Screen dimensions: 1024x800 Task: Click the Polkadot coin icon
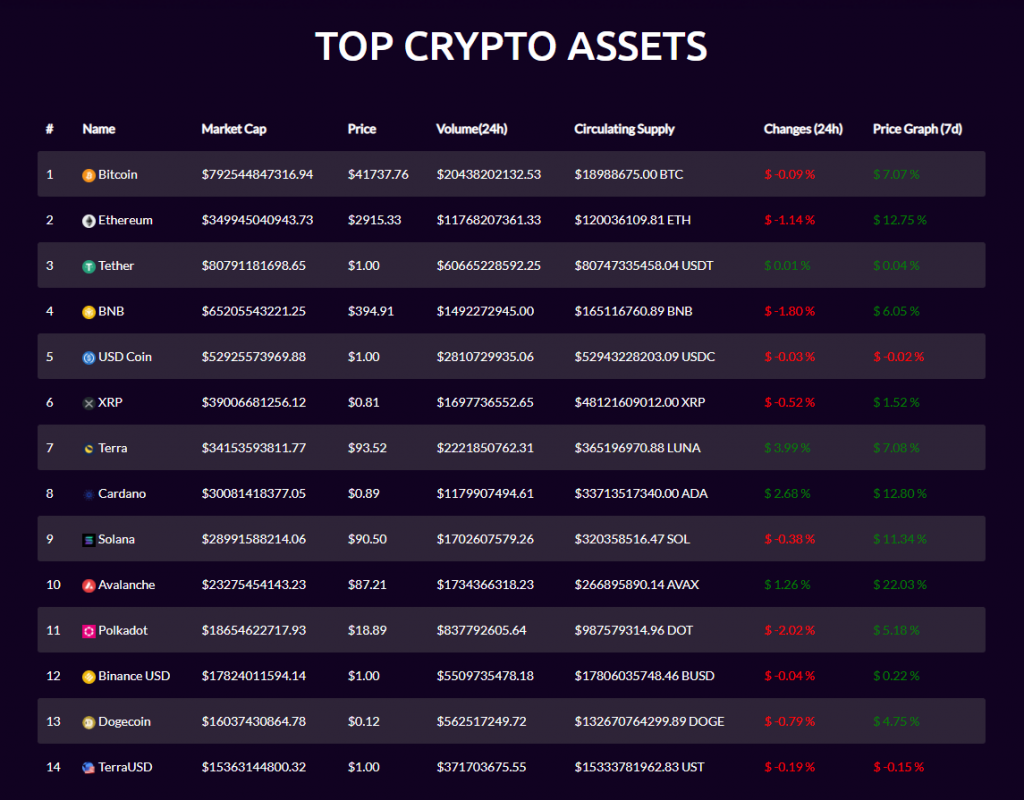[x=88, y=630]
